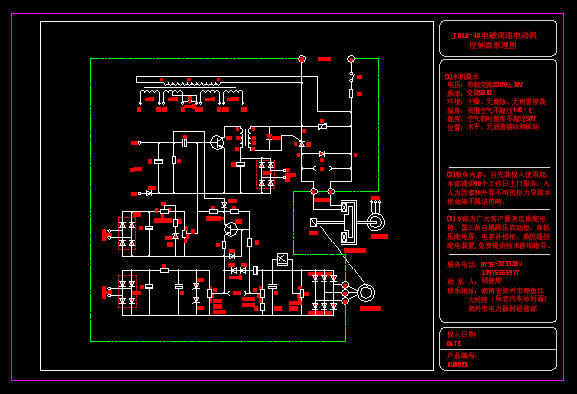Click the section (2) service content paragraph
The width and height of the screenshot is (577, 394).
[x=499, y=188]
